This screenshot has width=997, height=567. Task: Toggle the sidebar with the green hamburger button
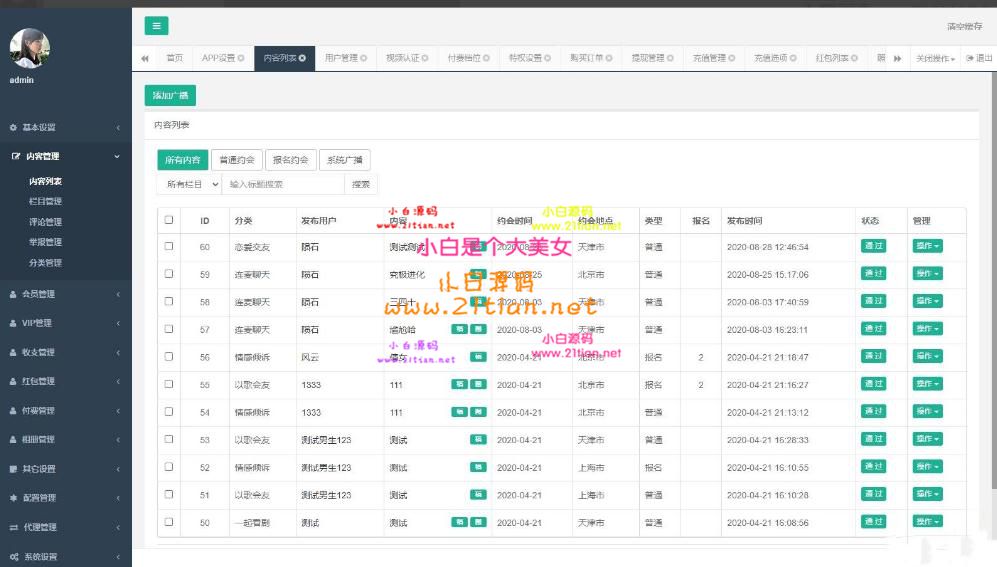156,26
